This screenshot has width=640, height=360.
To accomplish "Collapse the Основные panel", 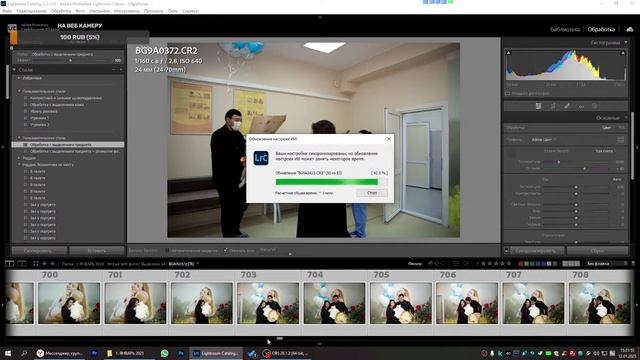I will pos(626,118).
